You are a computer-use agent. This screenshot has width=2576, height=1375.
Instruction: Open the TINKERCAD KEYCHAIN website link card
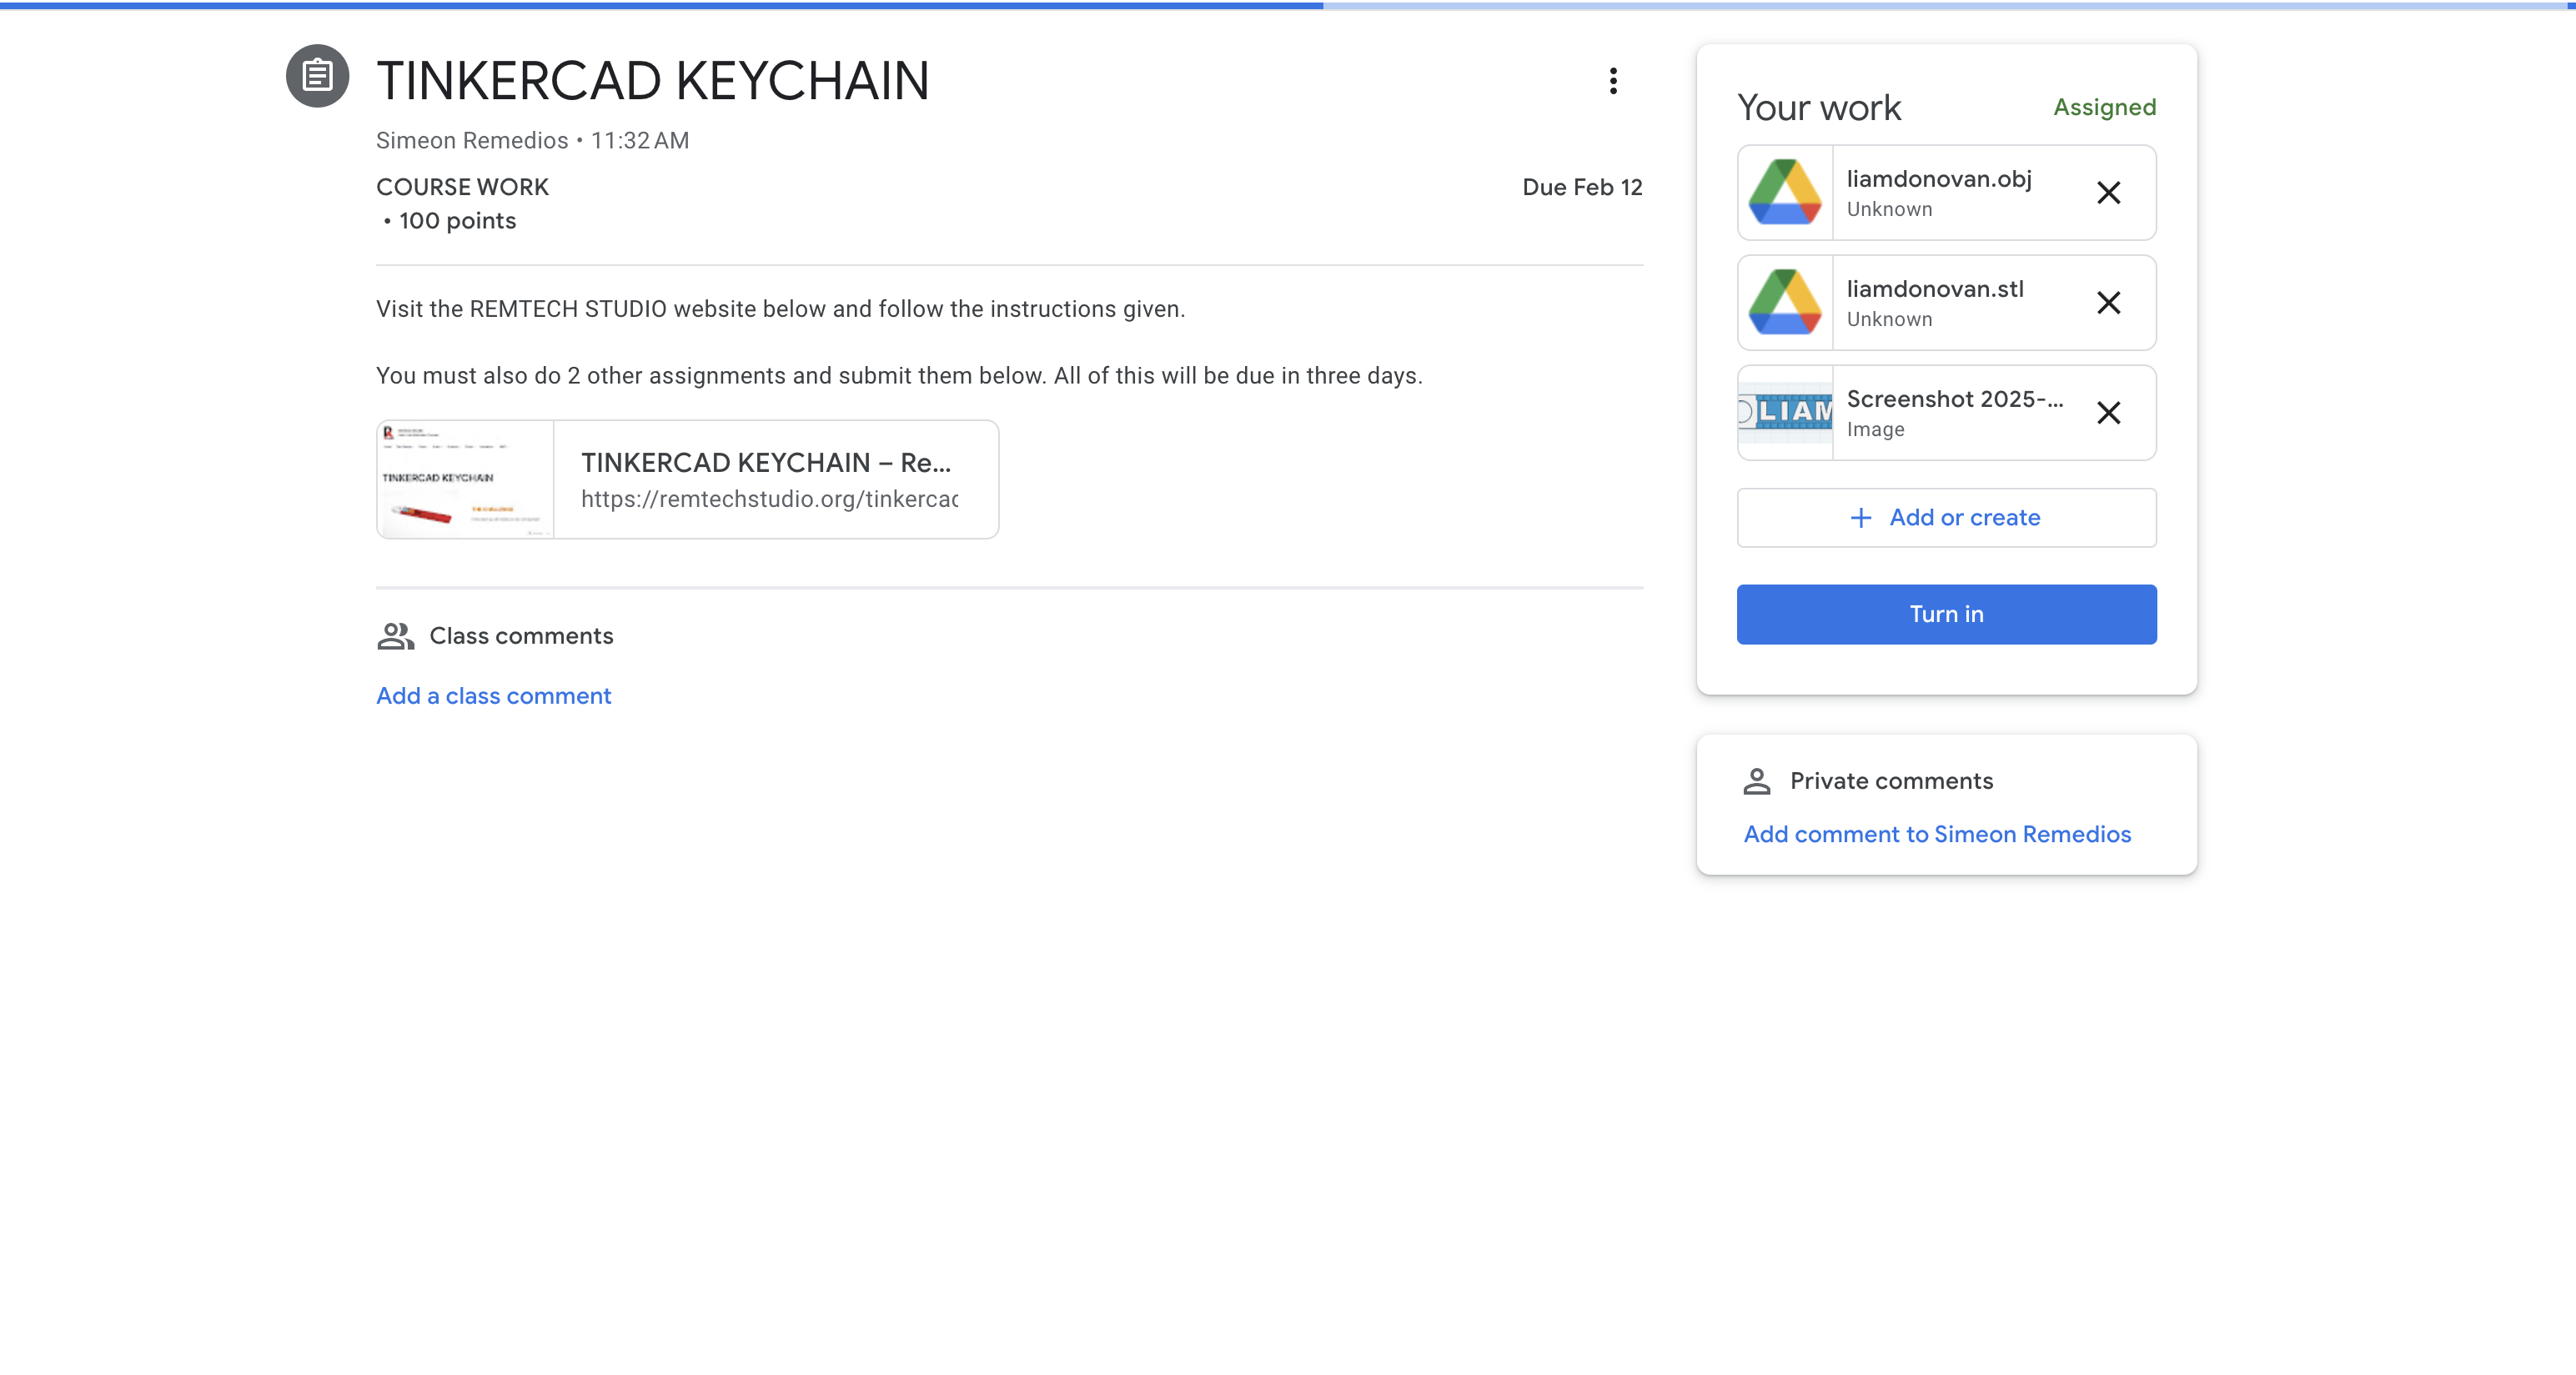[x=768, y=479]
